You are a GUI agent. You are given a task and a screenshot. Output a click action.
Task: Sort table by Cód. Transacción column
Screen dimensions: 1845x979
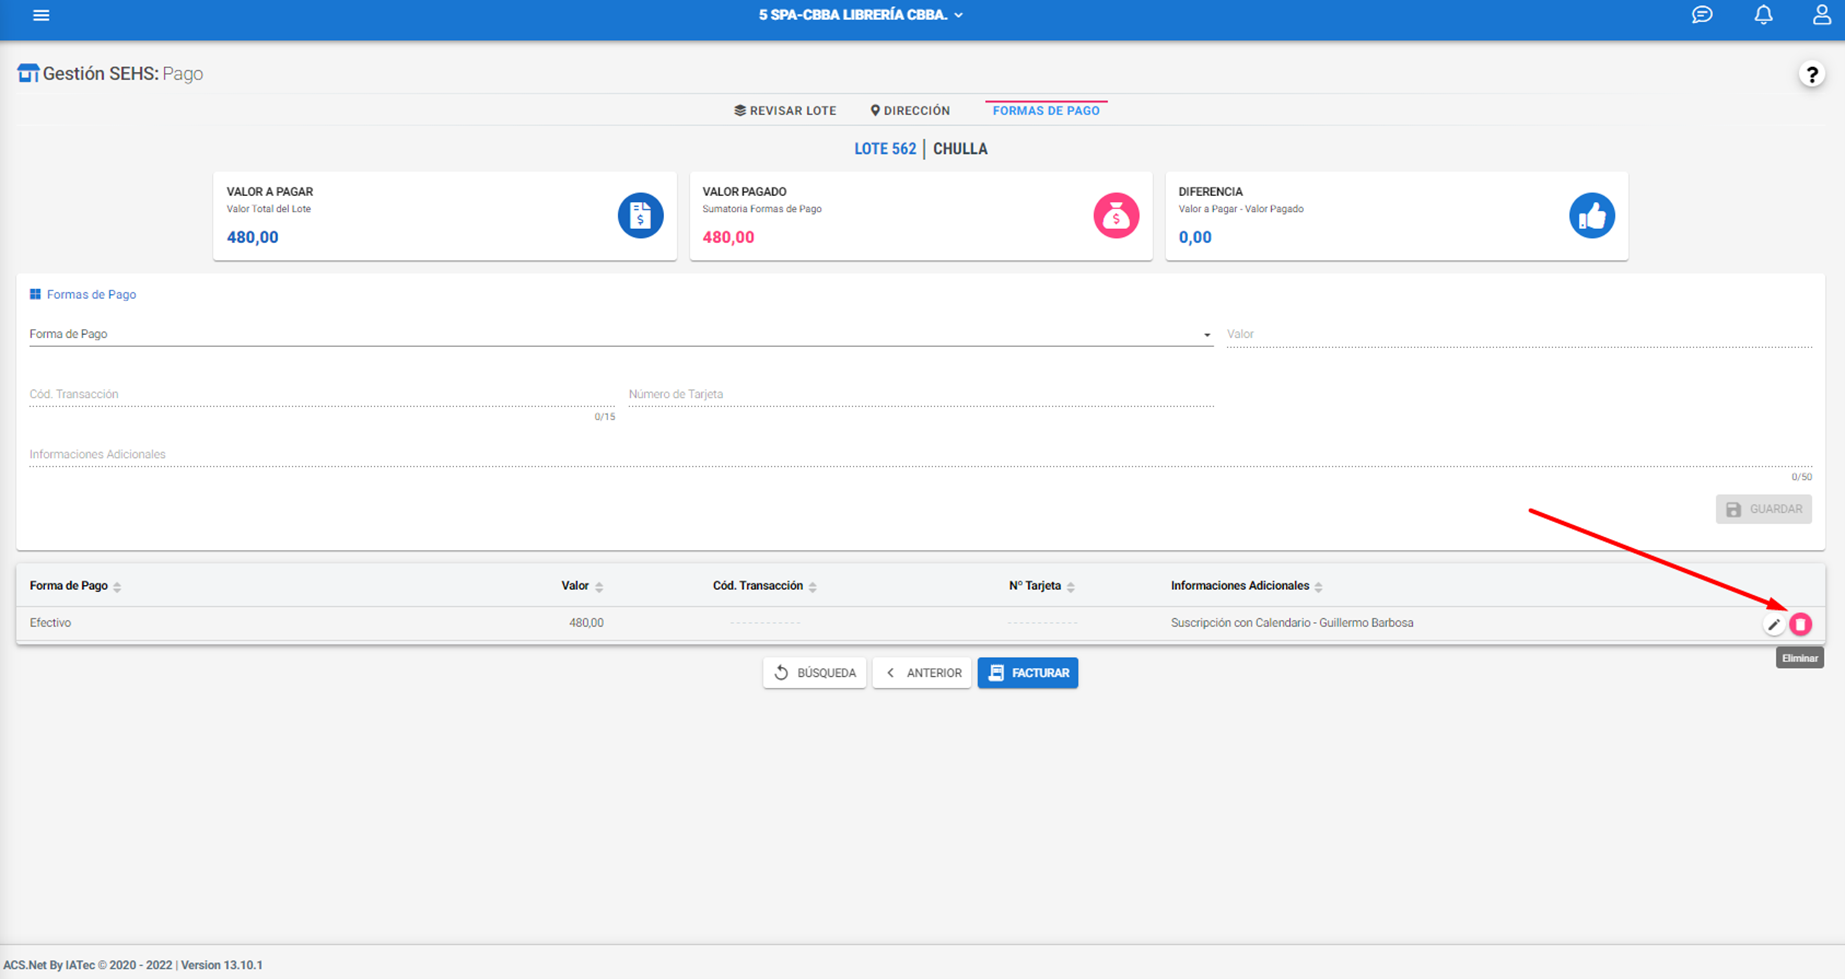765,586
